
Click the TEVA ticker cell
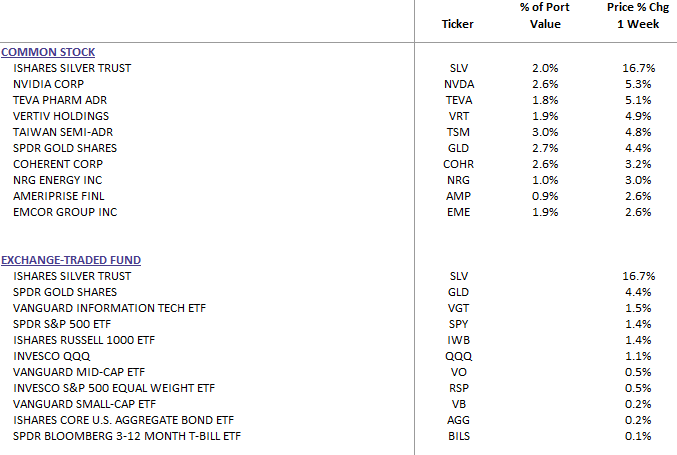click(459, 100)
